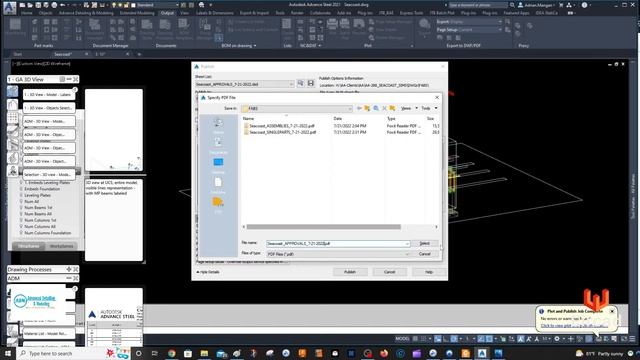Open Documents location in places sidebar
Viewport: 640px width, 360px height.
click(218, 145)
